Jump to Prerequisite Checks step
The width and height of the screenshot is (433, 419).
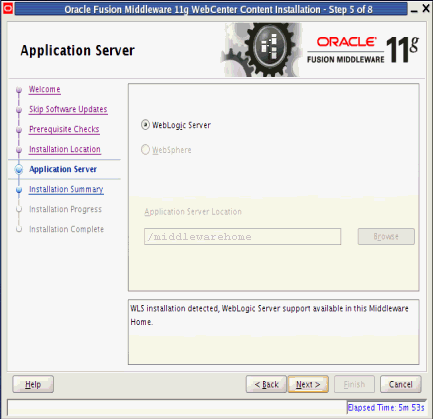tap(64, 129)
